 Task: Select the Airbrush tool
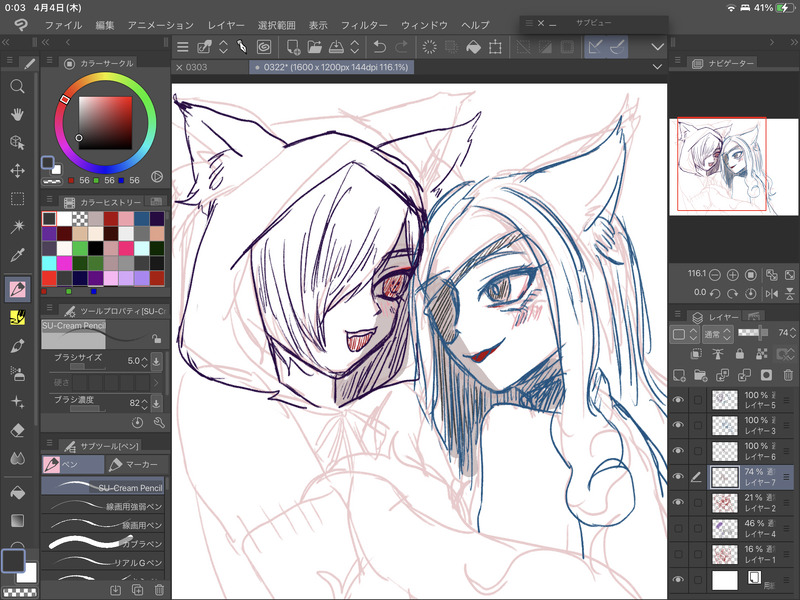tap(17, 373)
